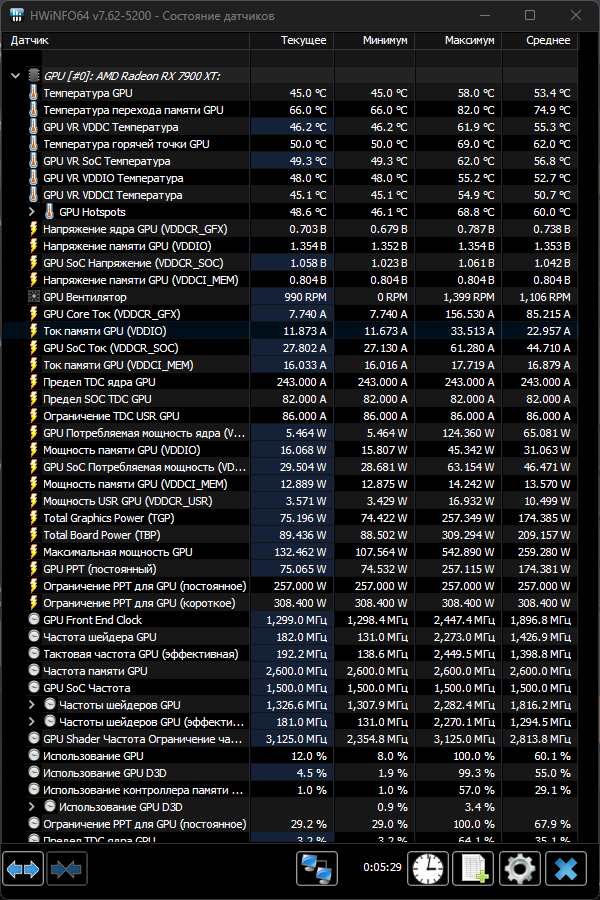Click lightning icon beside Максимальная мощность GPU
Screen dimensions: 600x900
click(34, 552)
